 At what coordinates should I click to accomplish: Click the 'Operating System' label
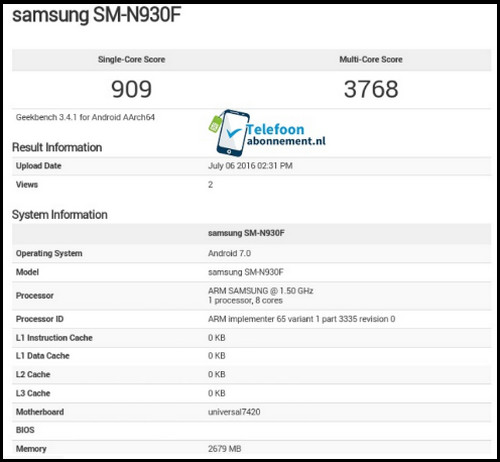pyautogui.click(x=49, y=253)
